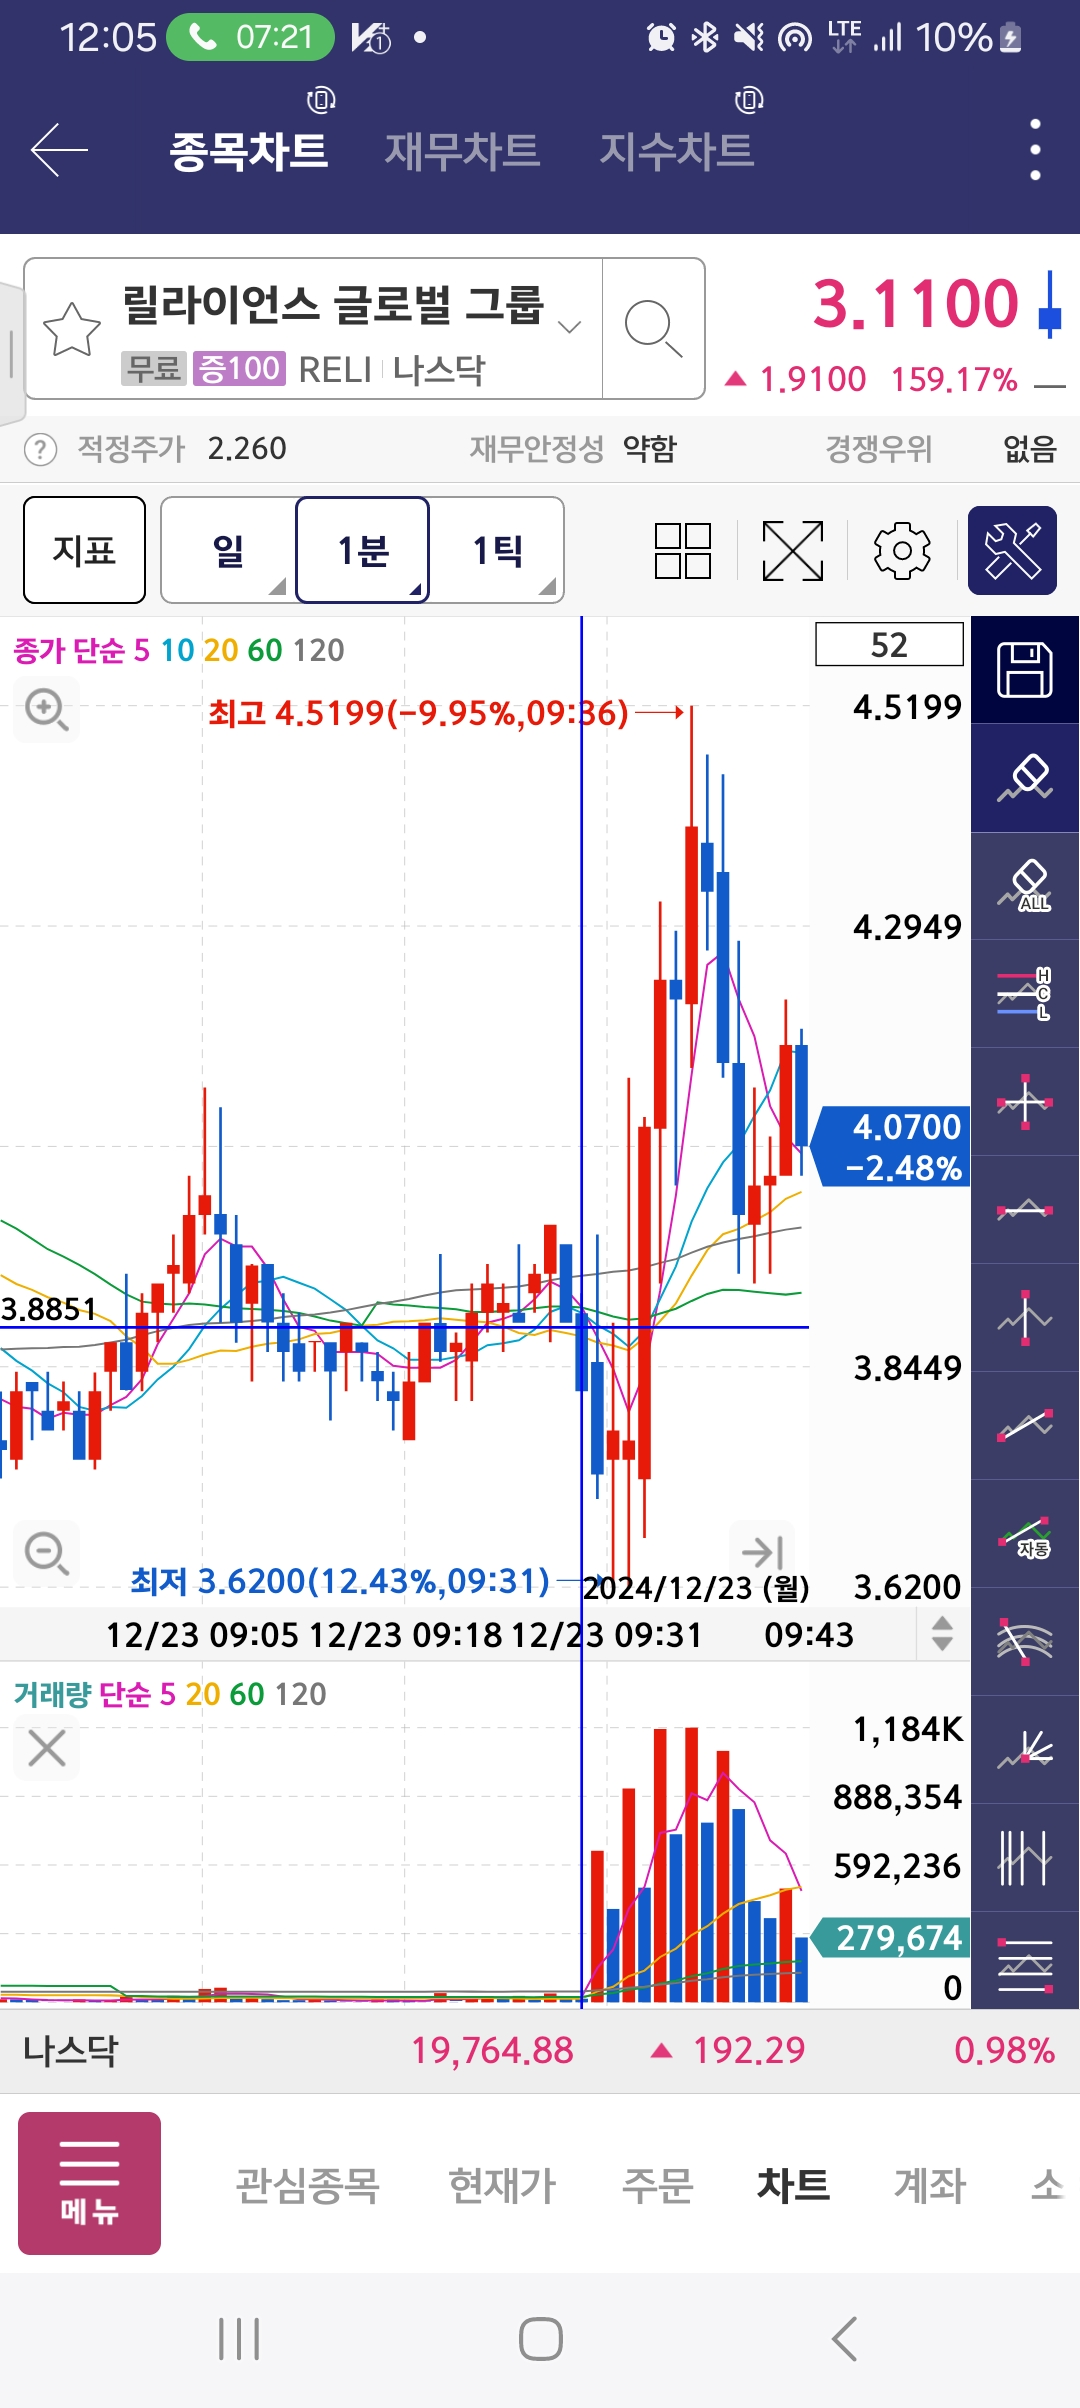Select the 1틱 tick period dropdown
The width and height of the screenshot is (1080, 2408).
[497, 550]
